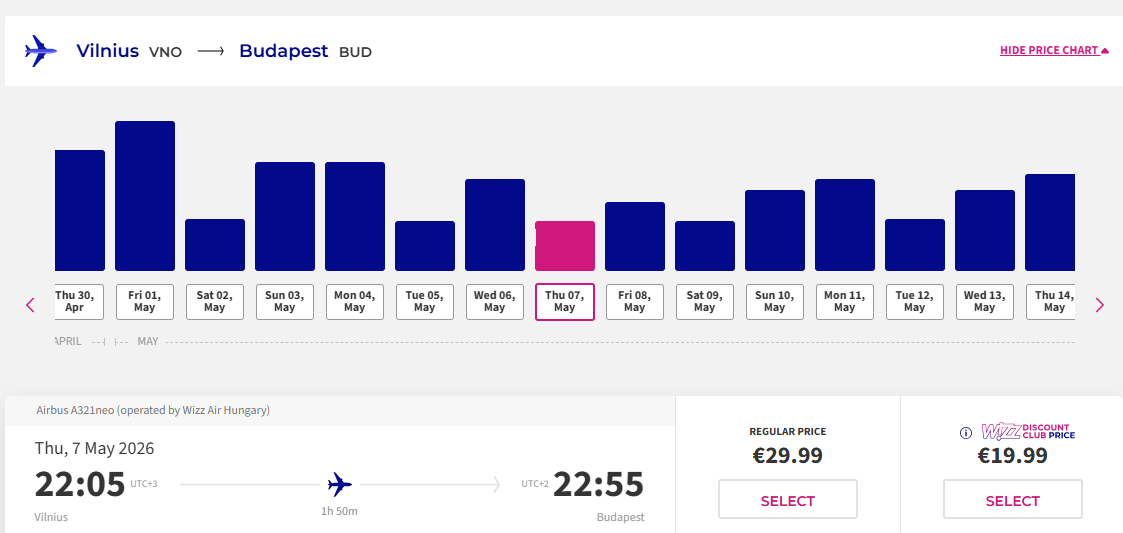Screen dimensions: 1123x533
Task: Collapse chart via Hide Price Chart link
Action: [1054, 50]
